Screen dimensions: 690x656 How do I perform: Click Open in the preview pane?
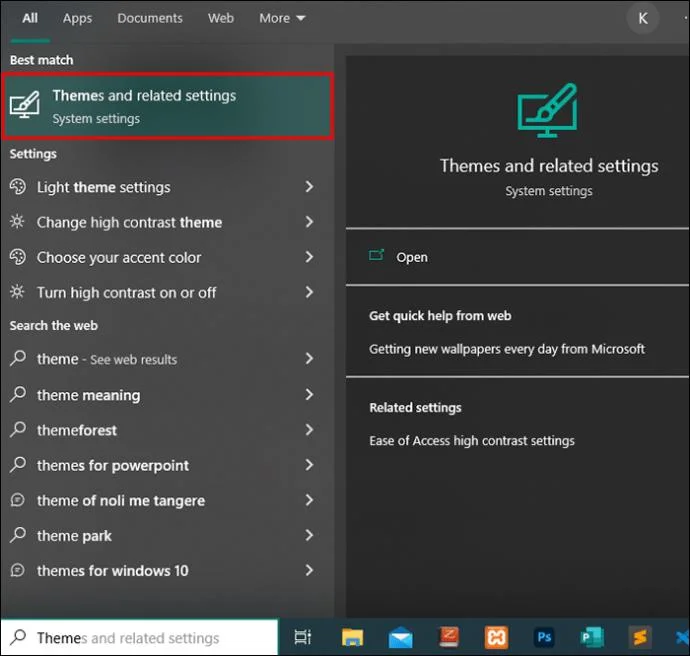pos(412,257)
